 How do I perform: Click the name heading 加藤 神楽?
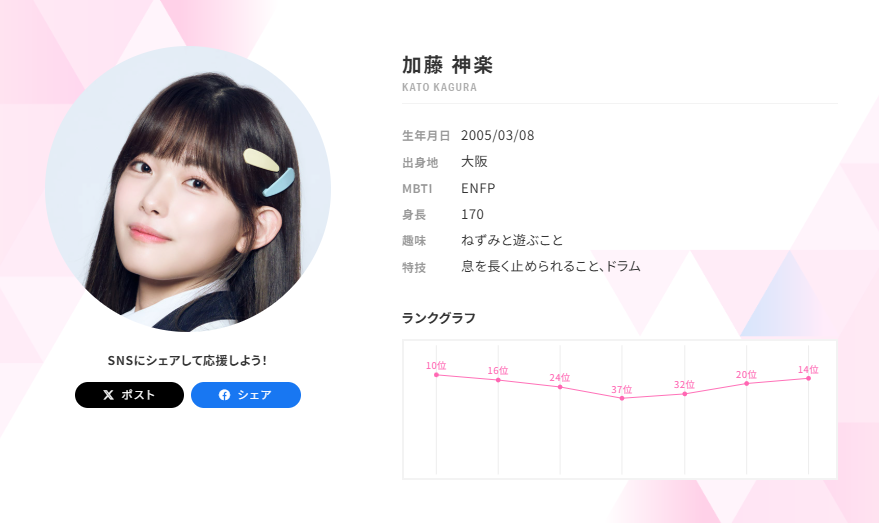pos(447,65)
